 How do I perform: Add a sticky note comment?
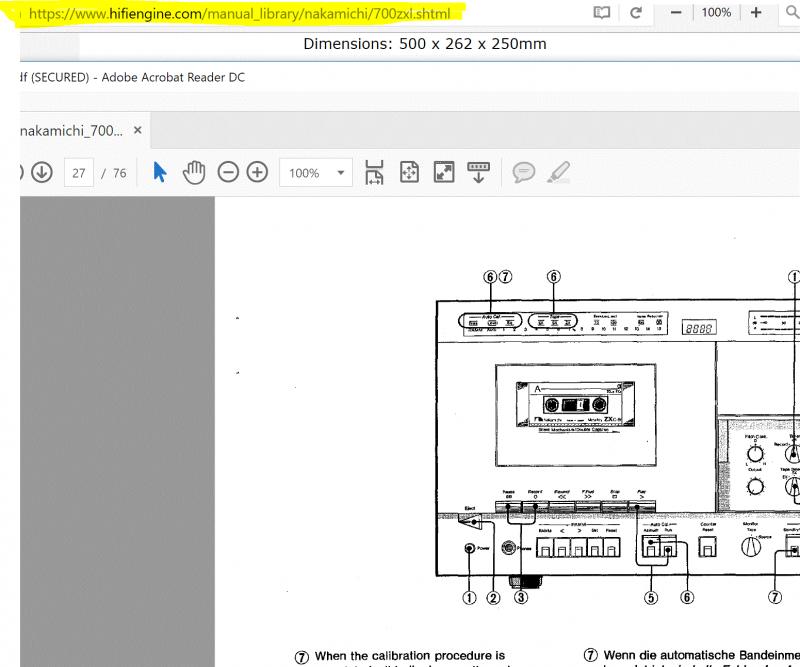(x=523, y=172)
